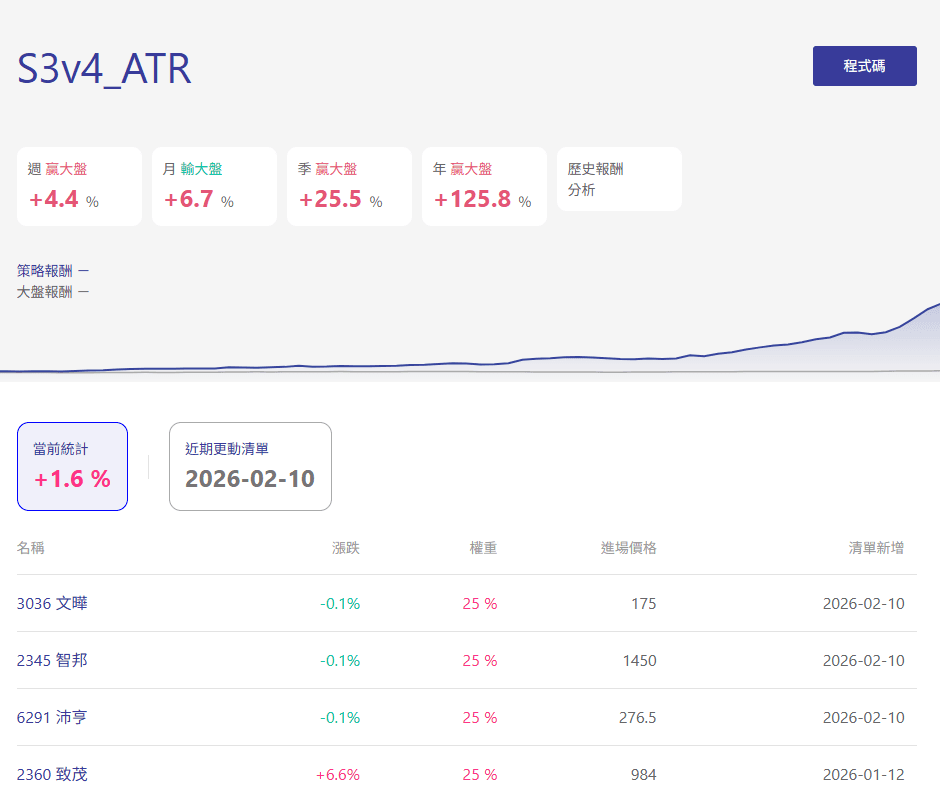Open the 2360 致茂 stock page
This screenshot has height=811, width=940.
[52, 775]
